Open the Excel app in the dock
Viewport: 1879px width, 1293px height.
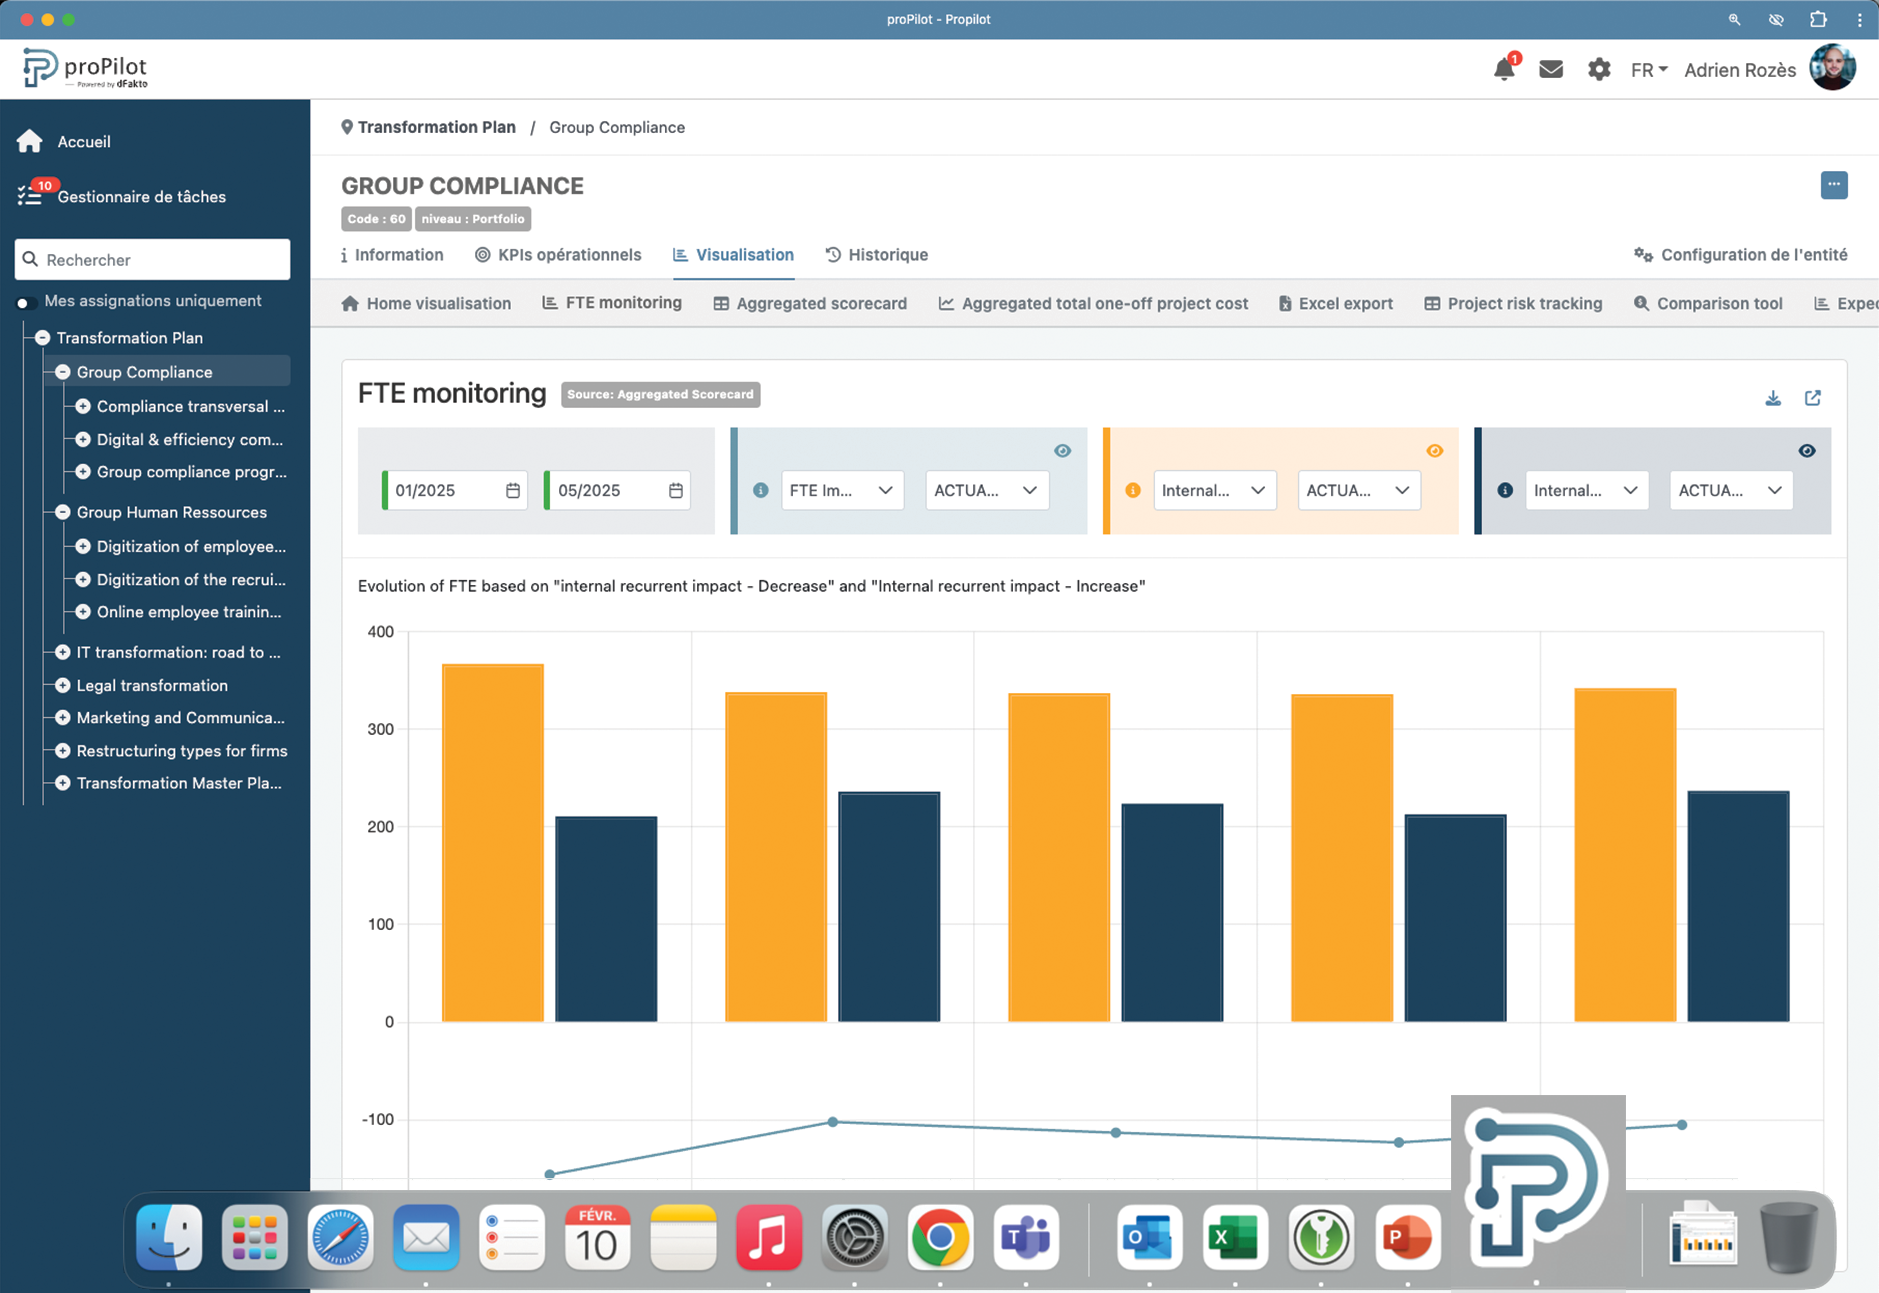[1234, 1238]
